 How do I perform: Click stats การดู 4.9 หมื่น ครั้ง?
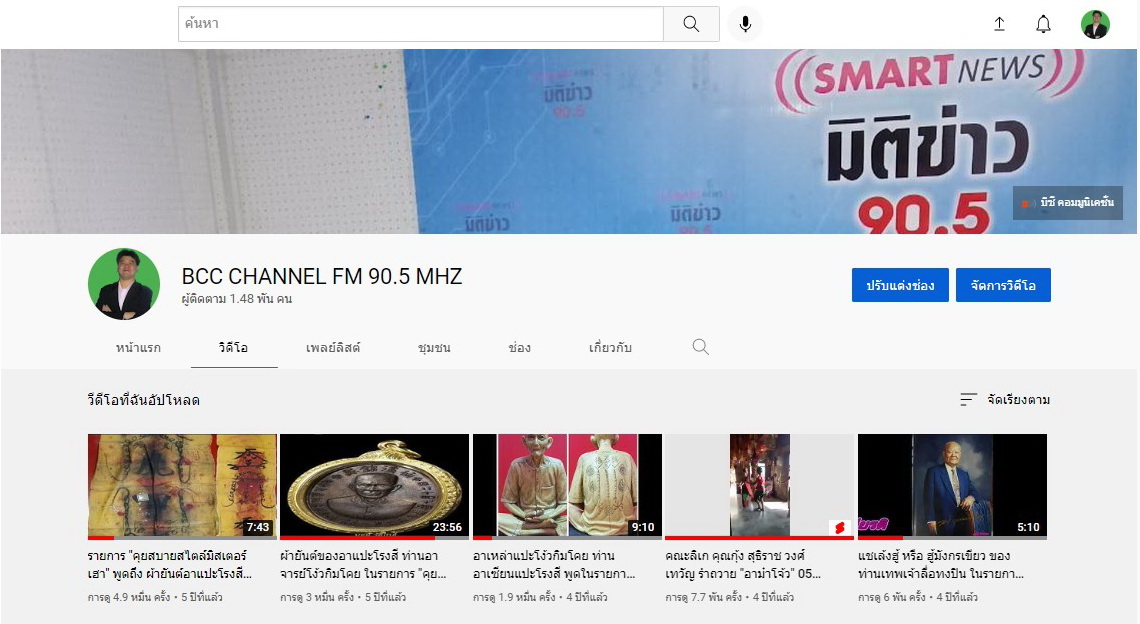click(129, 597)
